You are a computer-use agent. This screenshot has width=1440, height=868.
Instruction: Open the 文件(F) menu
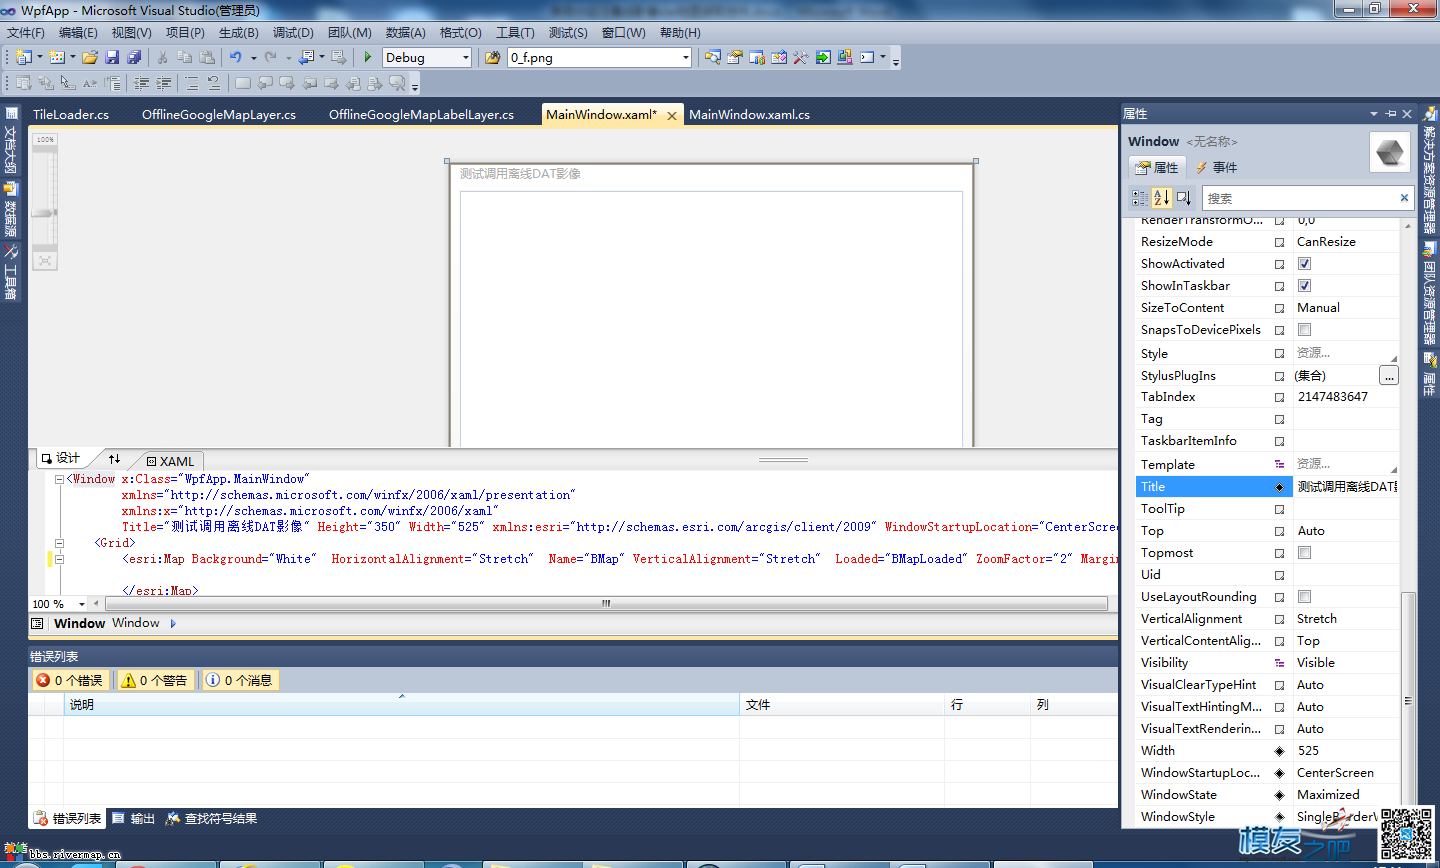26,33
